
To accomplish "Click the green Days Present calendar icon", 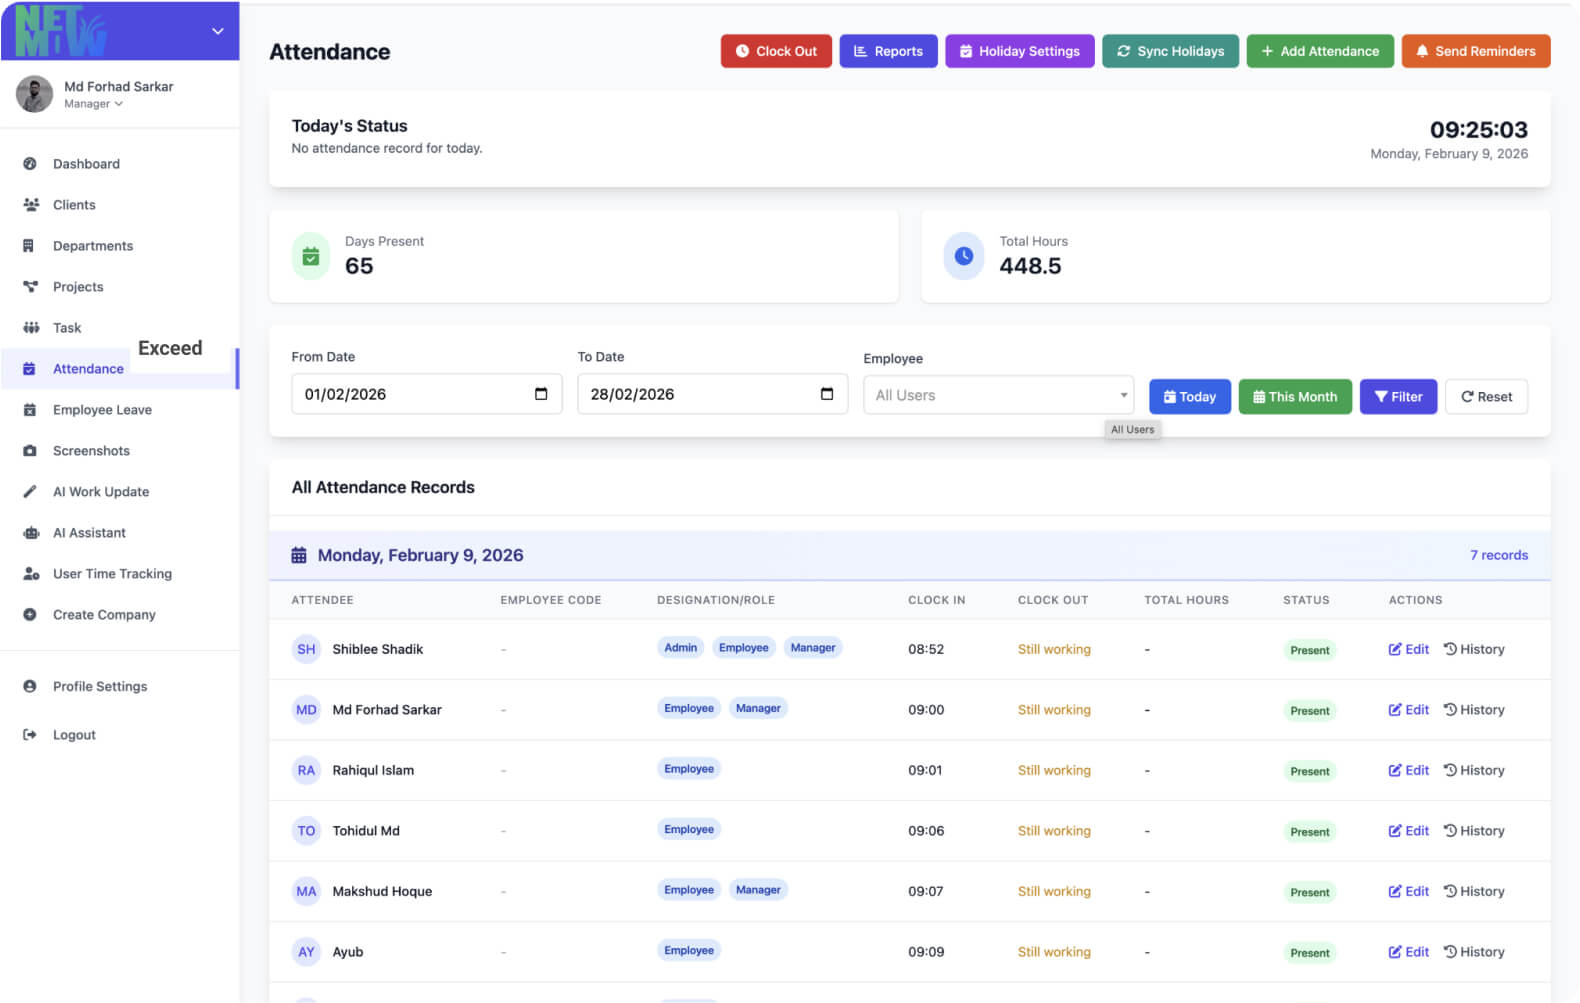I will [x=311, y=257].
